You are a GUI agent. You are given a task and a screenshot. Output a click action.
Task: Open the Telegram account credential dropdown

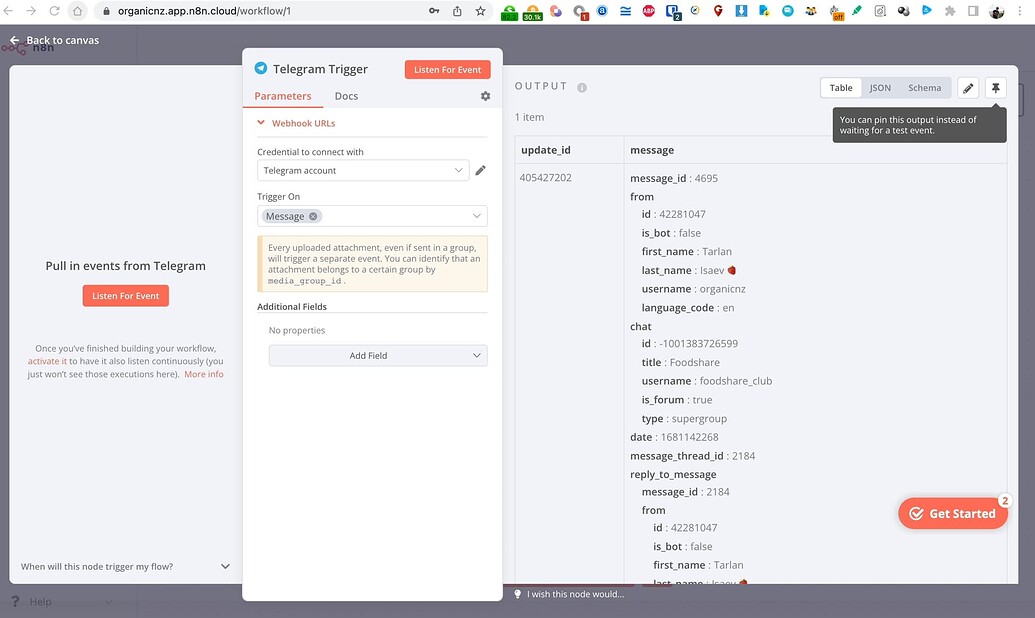click(362, 170)
